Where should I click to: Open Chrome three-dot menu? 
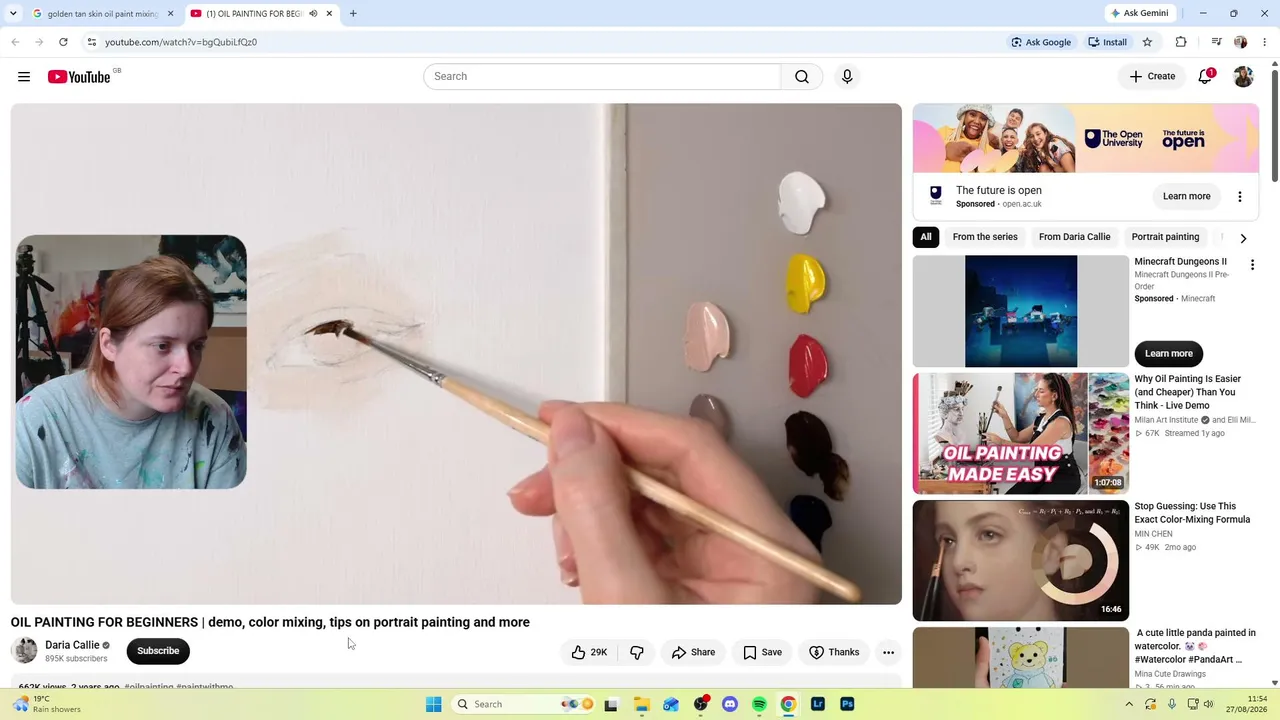[x=1265, y=42]
